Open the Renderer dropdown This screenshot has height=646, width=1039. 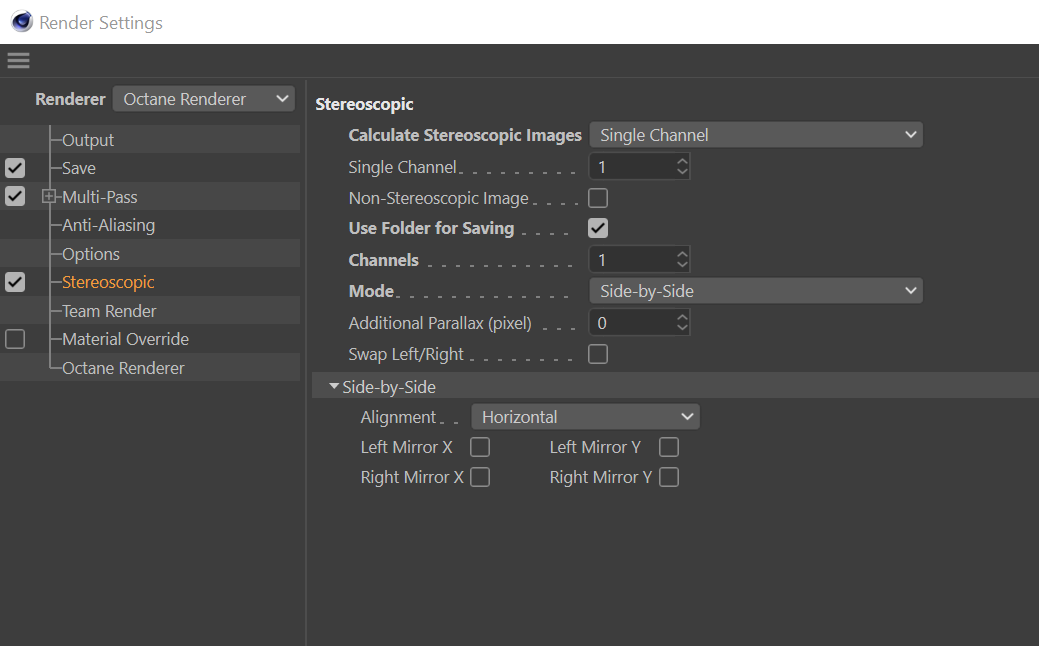tap(204, 99)
